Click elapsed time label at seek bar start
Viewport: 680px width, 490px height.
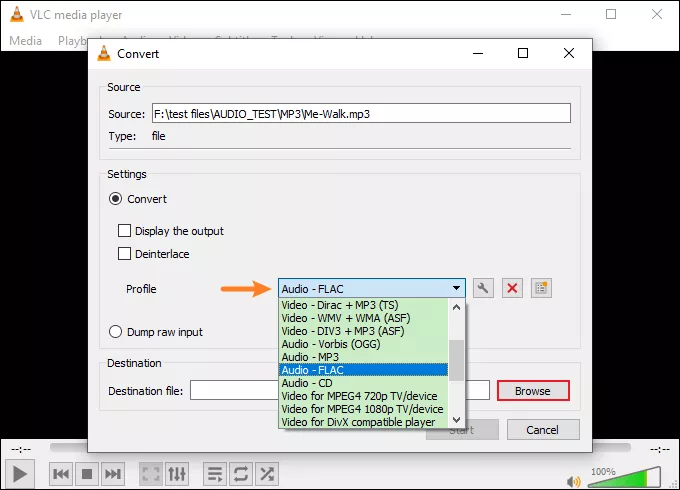[21, 449]
